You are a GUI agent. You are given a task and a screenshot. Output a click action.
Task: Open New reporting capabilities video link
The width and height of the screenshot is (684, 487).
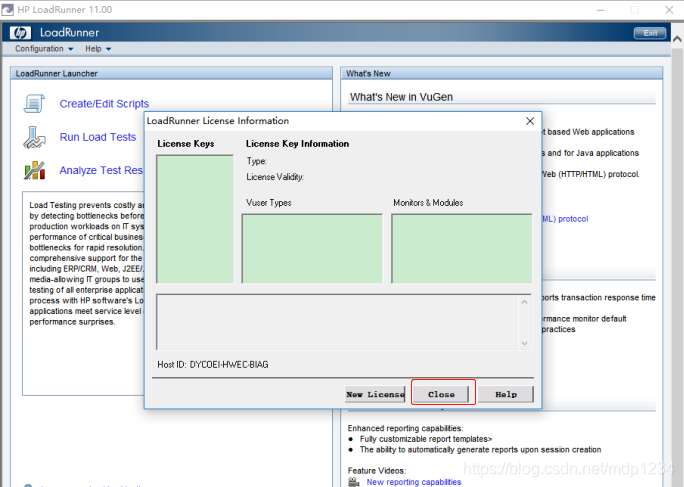coord(414,482)
